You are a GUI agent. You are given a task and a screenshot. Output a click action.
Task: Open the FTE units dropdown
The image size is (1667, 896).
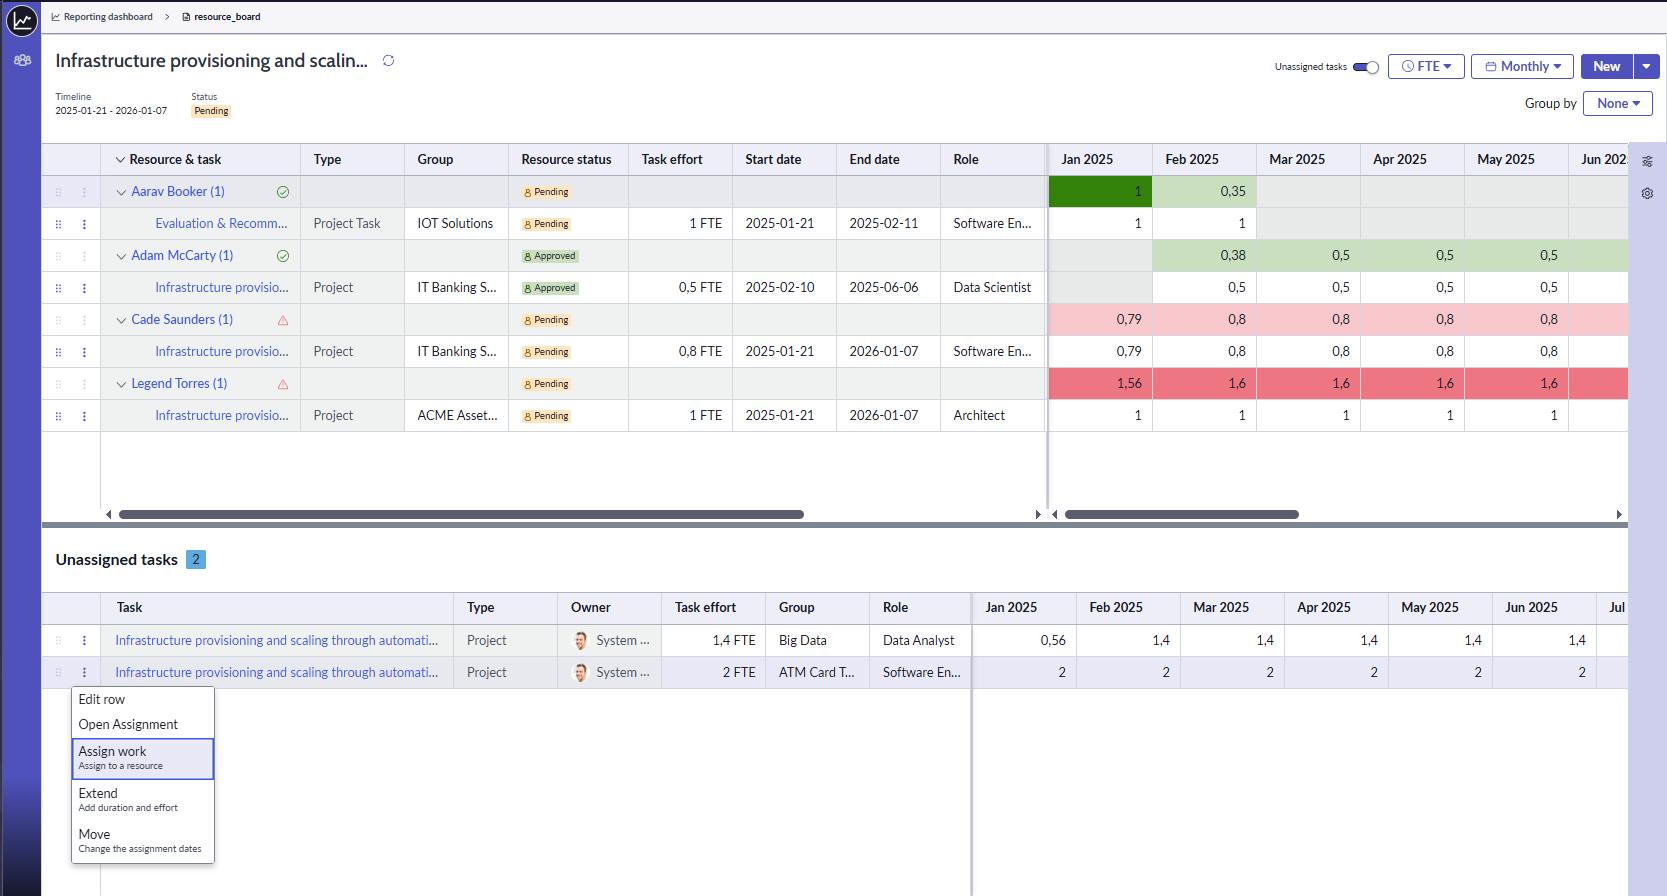[1426, 67]
